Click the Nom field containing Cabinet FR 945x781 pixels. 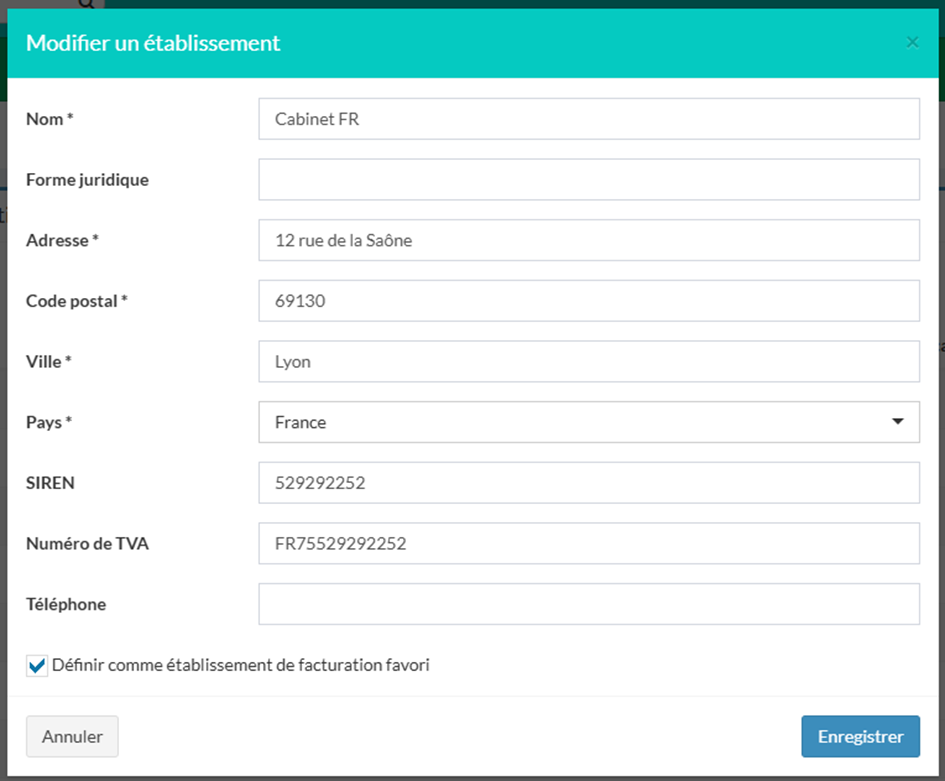[x=588, y=119]
